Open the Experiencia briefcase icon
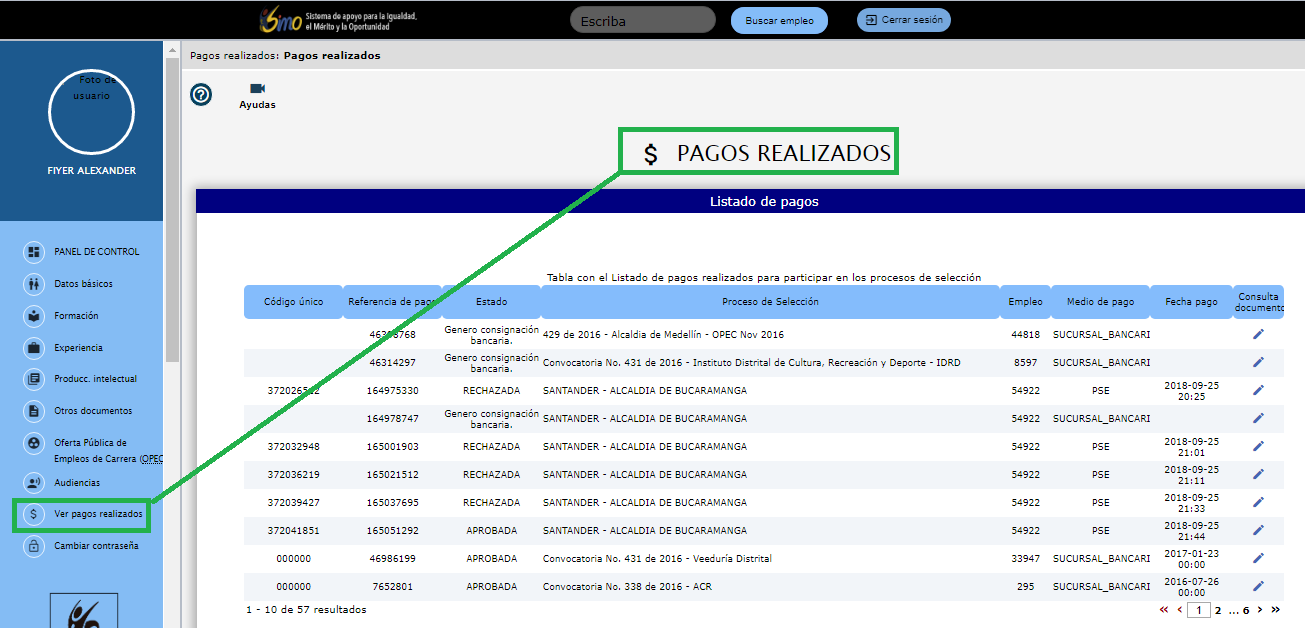The height and width of the screenshot is (628, 1305). 34,348
